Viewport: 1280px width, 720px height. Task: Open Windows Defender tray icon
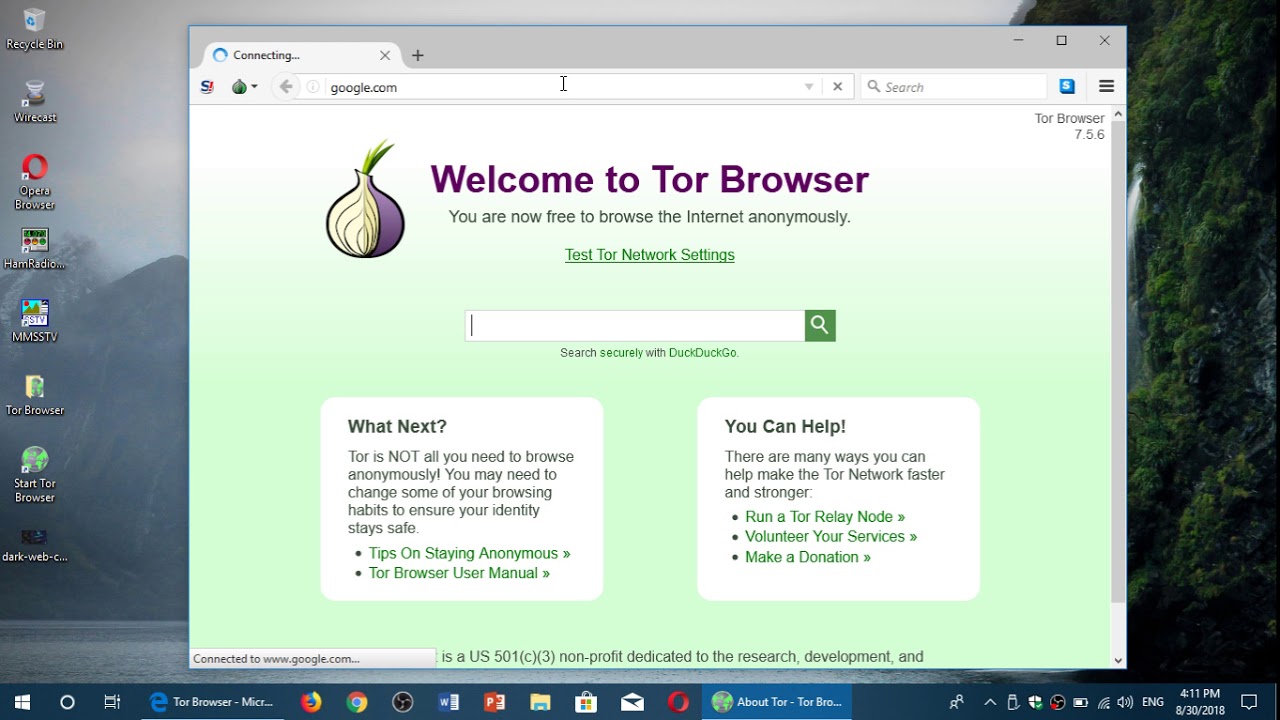pyautogui.click(x=1035, y=702)
